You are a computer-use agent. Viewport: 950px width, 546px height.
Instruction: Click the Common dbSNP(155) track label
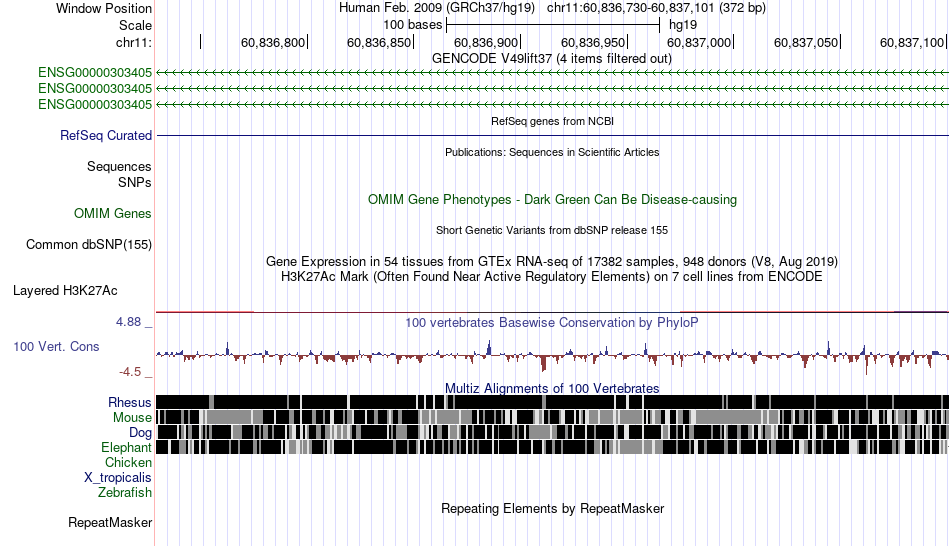click(x=88, y=245)
